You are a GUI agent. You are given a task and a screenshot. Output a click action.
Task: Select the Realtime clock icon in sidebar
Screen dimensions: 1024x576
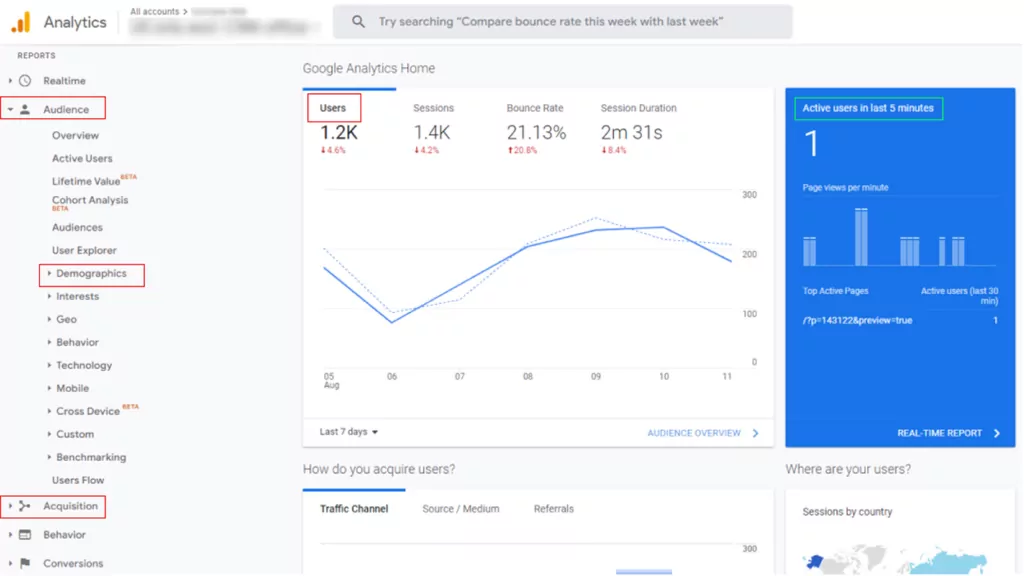[24, 80]
